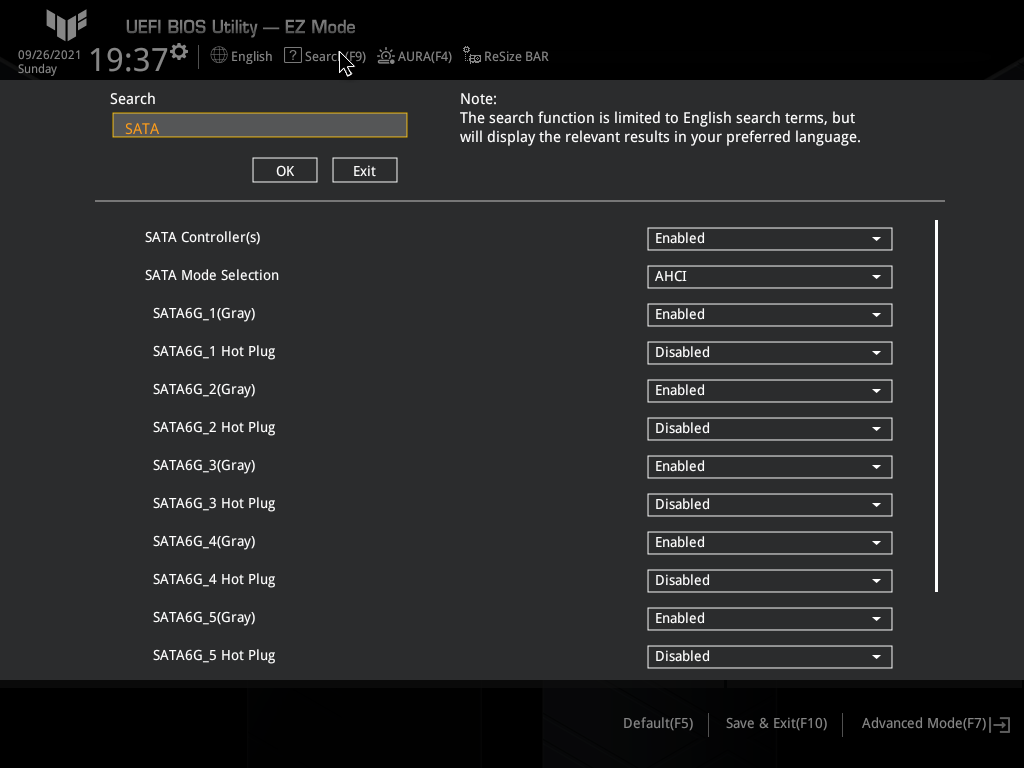Open the SATA6G_4 Hot Plug dropdown
1024x768 pixels.
pos(769,581)
